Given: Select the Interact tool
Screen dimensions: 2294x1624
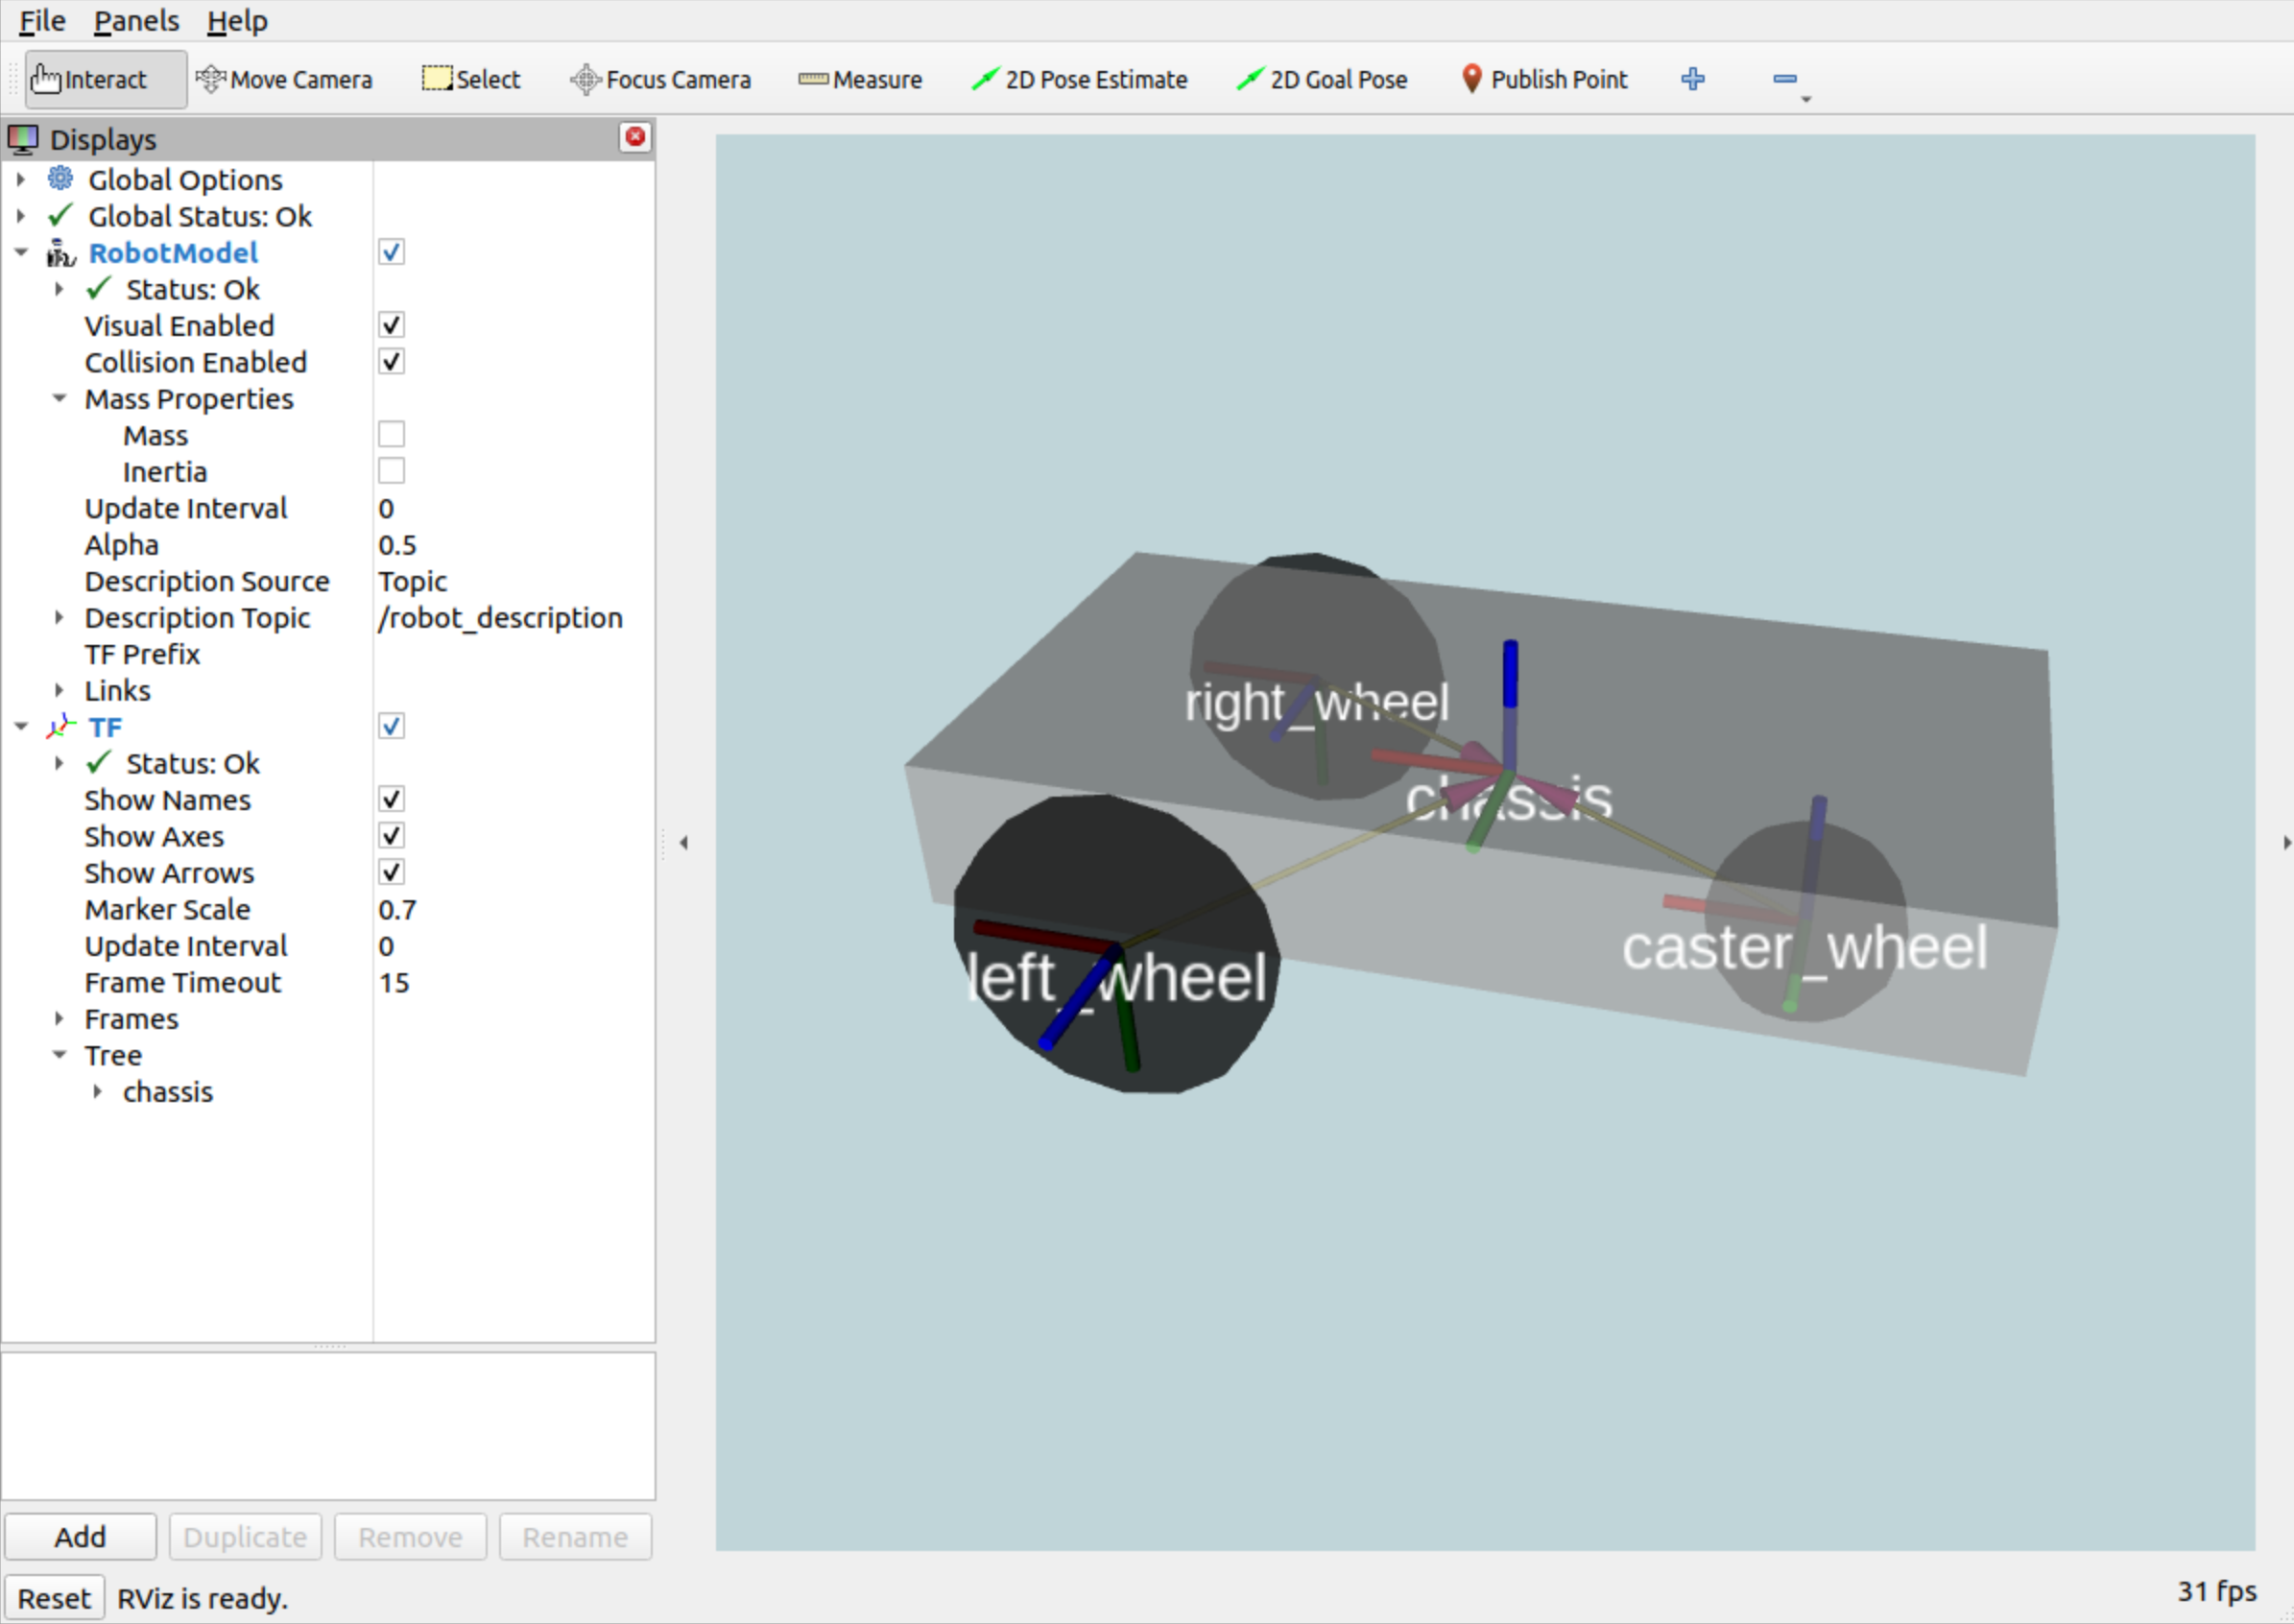Looking at the screenshot, I should pyautogui.click(x=104, y=79).
